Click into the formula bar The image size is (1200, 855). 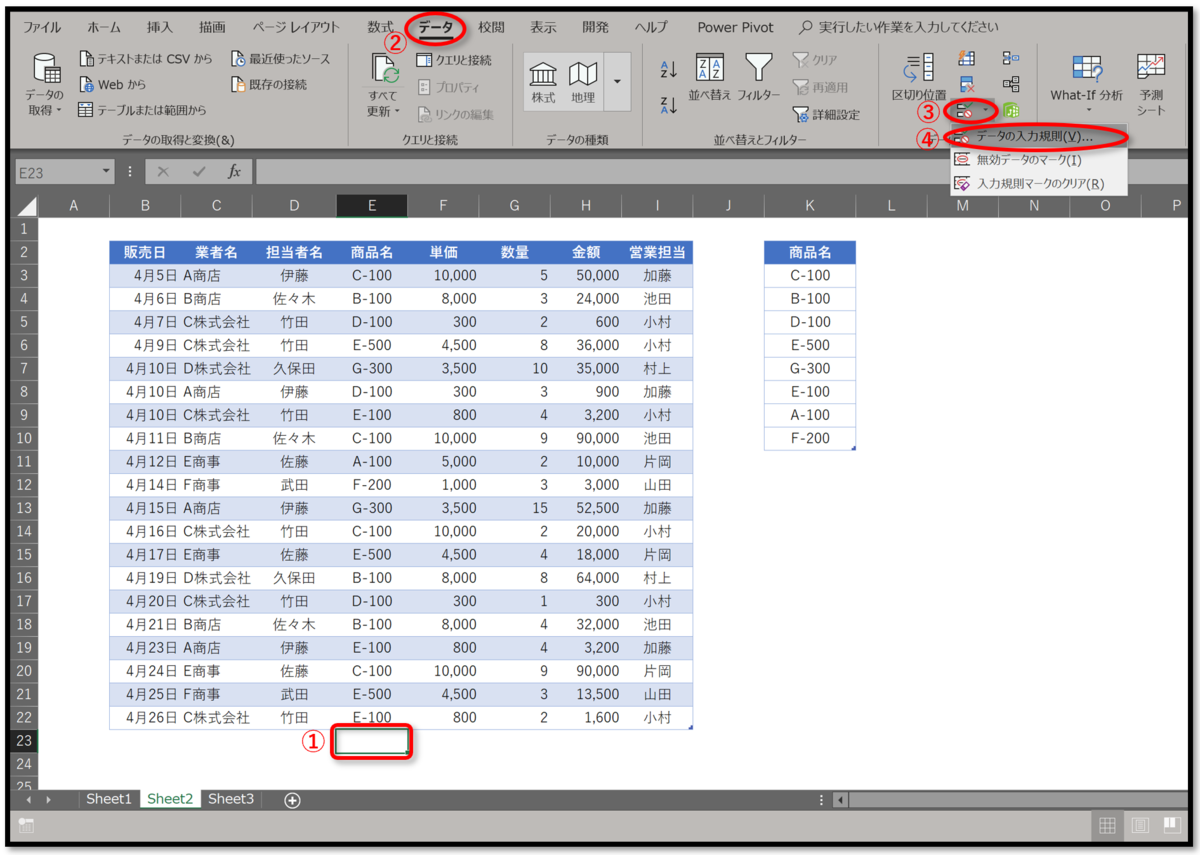click(x=722, y=172)
